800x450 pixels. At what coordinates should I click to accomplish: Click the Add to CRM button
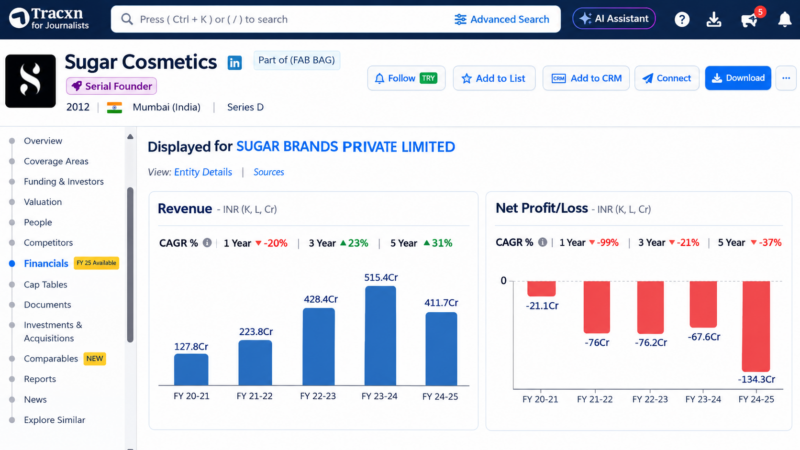tap(586, 78)
